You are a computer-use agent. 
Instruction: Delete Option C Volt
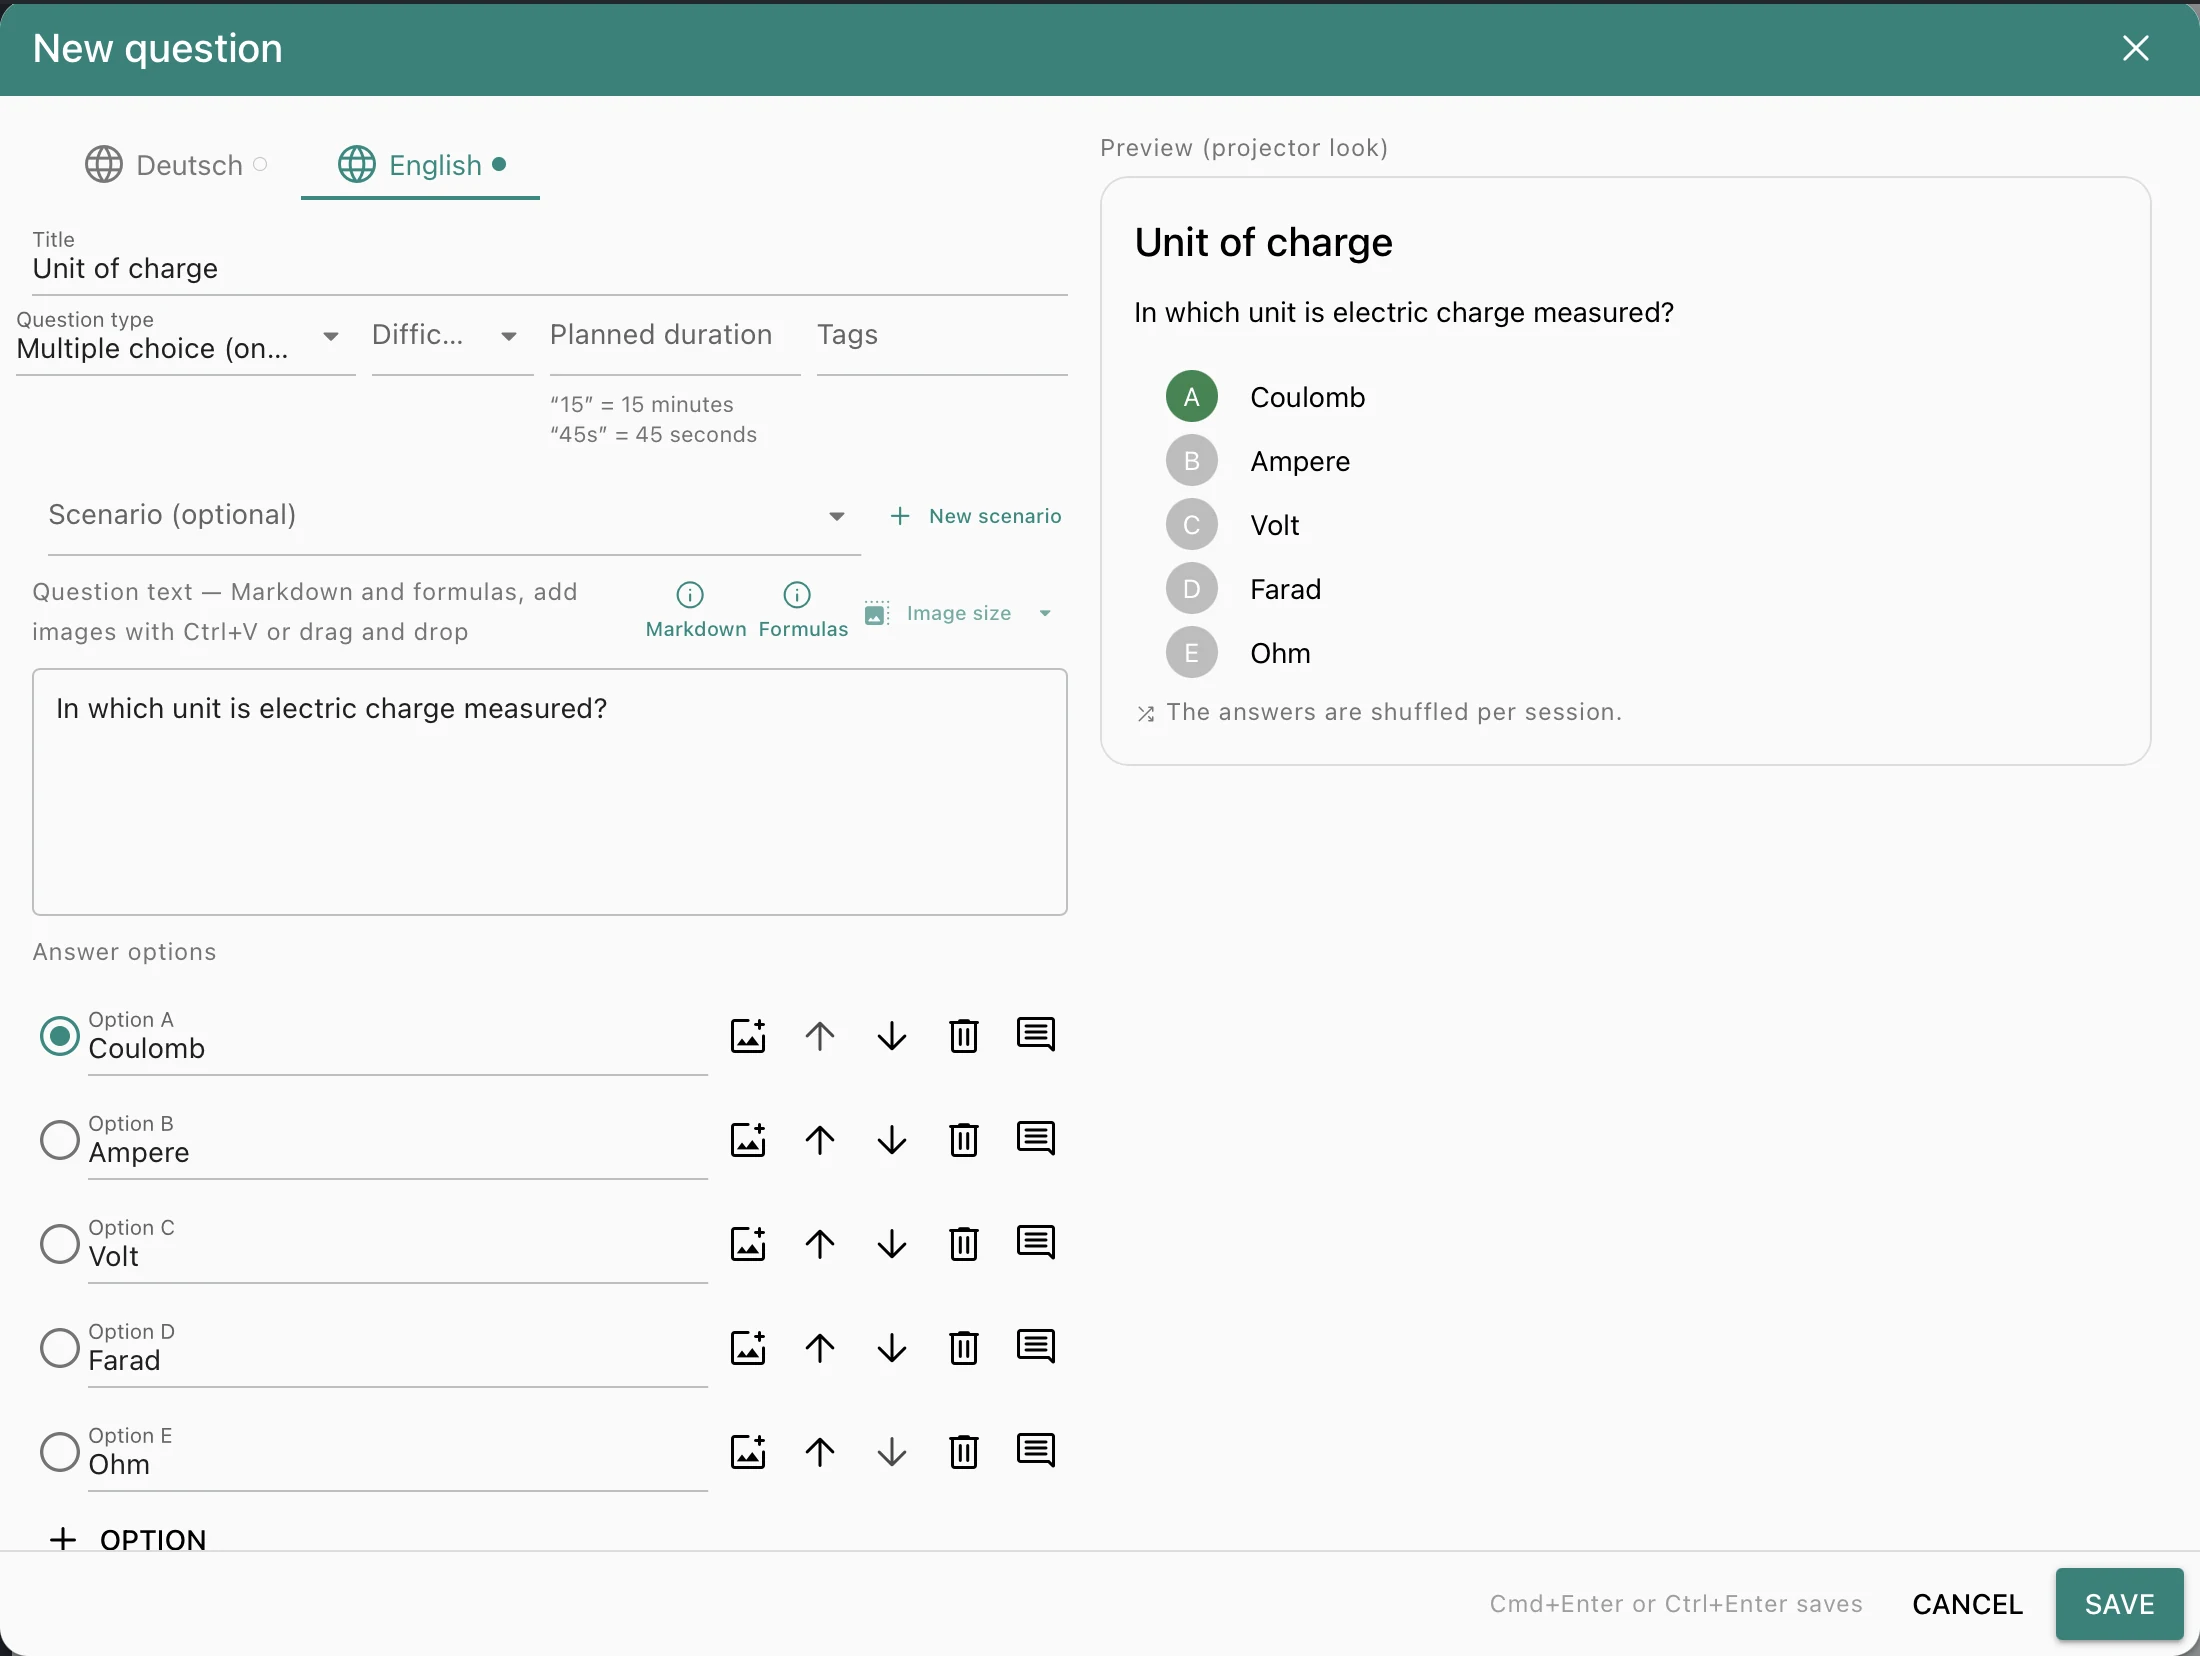click(x=964, y=1244)
